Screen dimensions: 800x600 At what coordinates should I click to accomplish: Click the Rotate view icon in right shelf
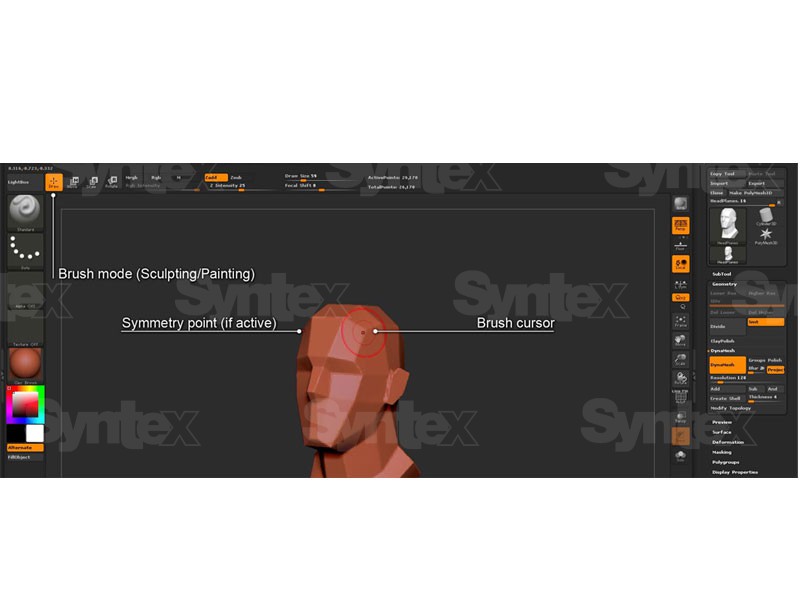click(x=681, y=379)
